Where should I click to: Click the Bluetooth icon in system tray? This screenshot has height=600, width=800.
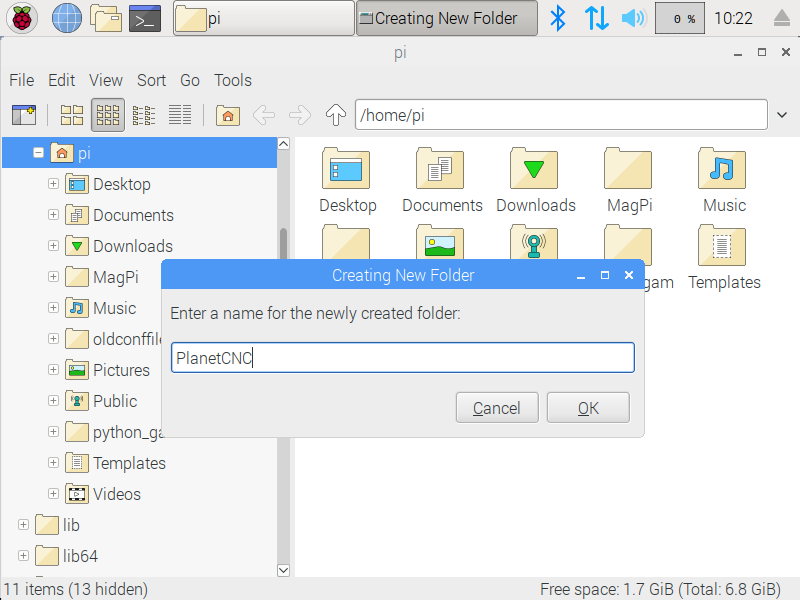[559, 18]
